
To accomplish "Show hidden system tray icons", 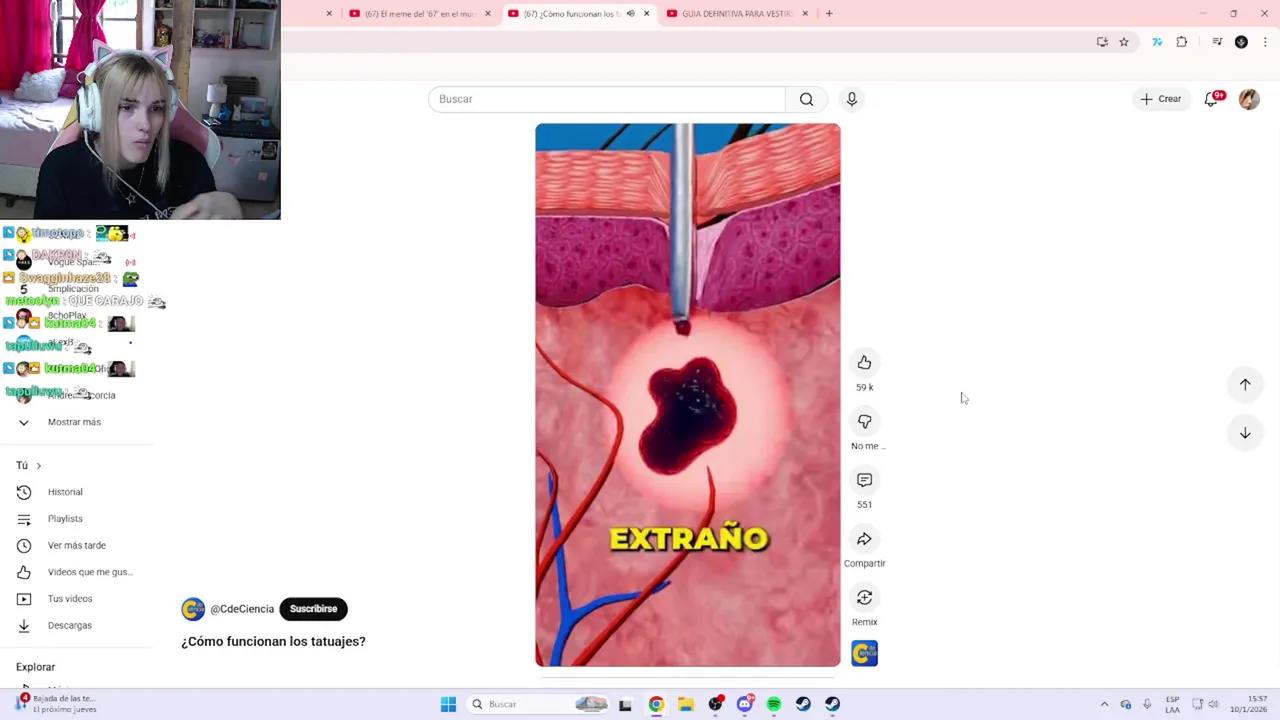I will coord(1104,704).
